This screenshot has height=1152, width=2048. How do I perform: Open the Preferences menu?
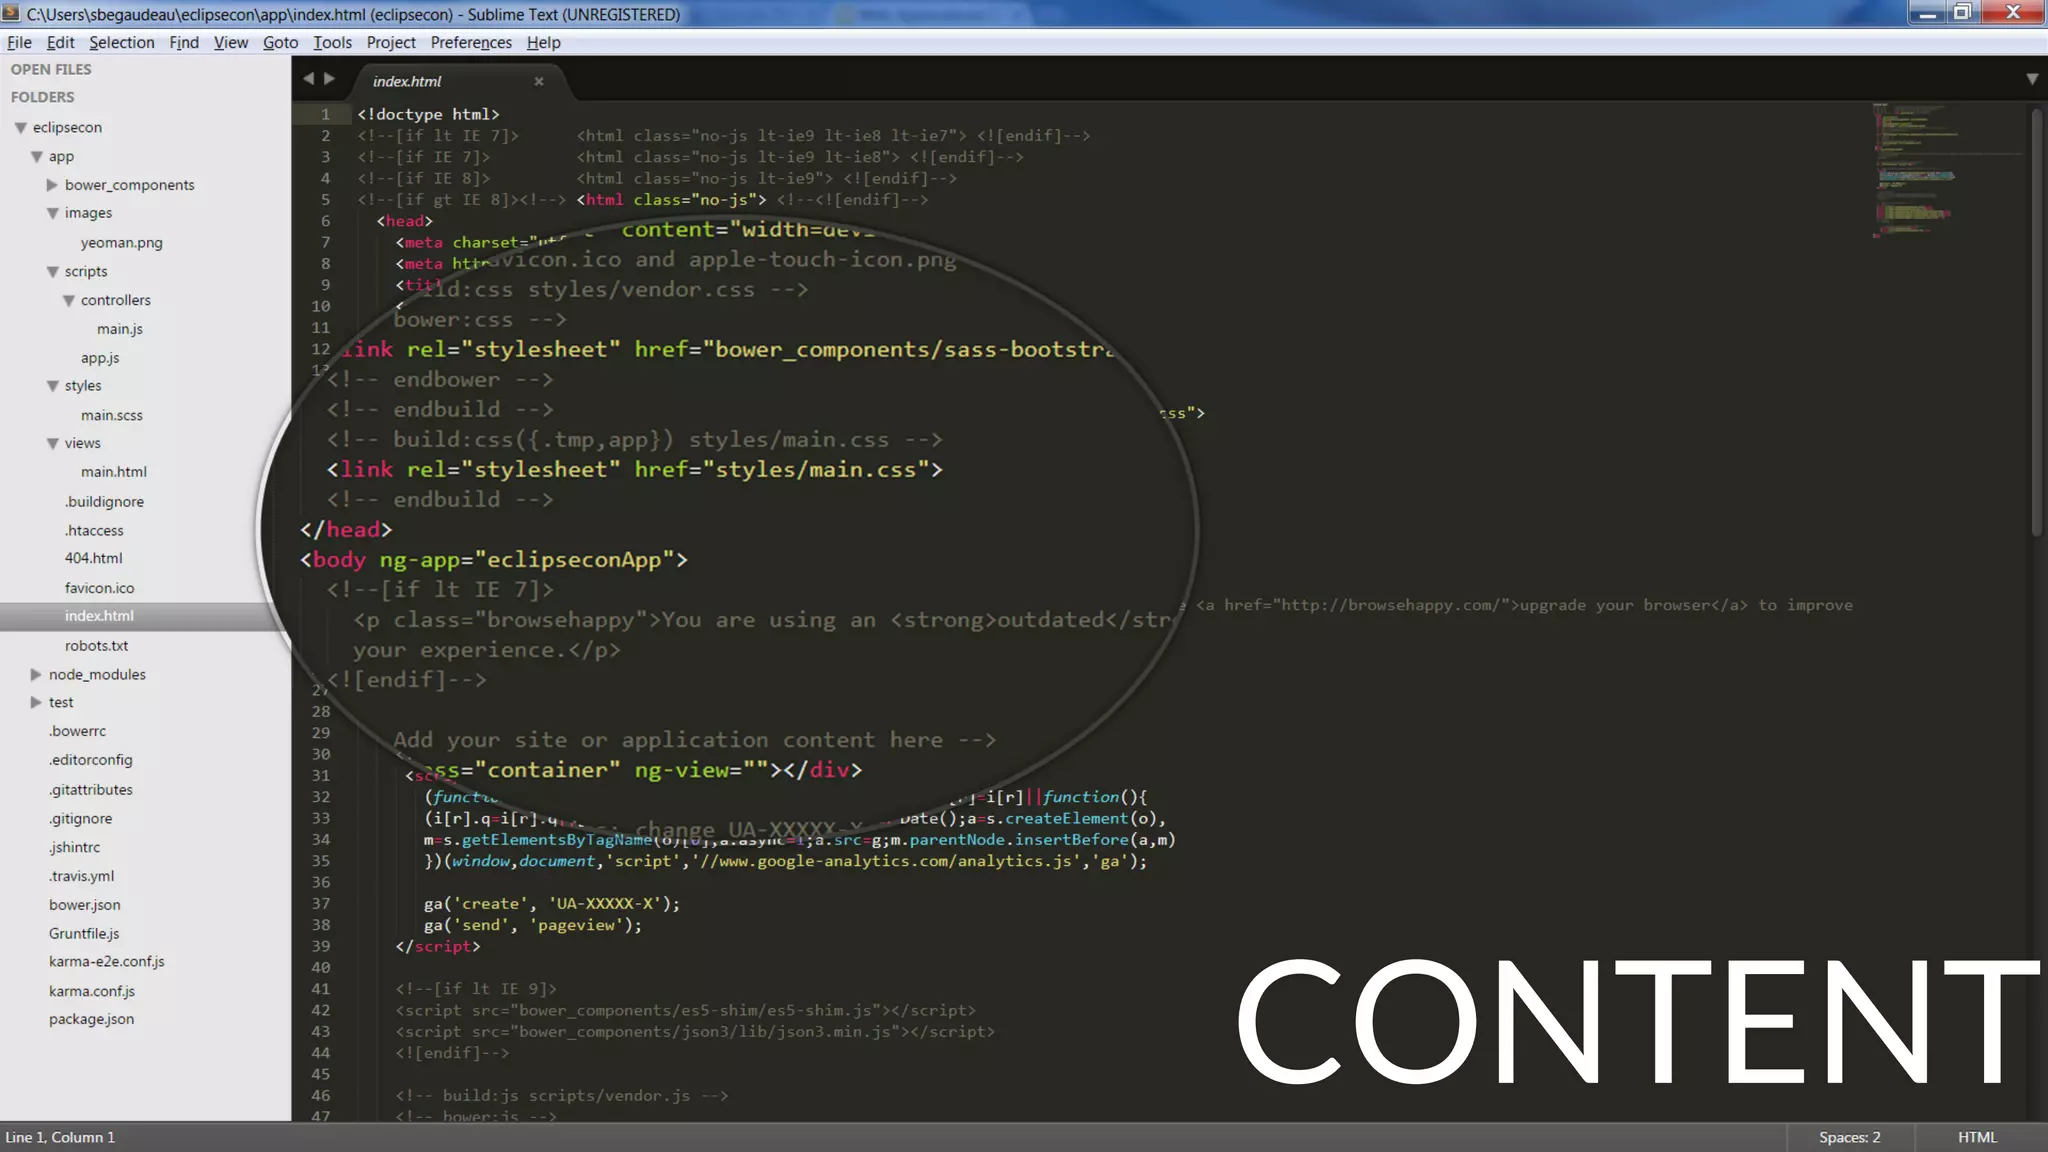tap(470, 42)
